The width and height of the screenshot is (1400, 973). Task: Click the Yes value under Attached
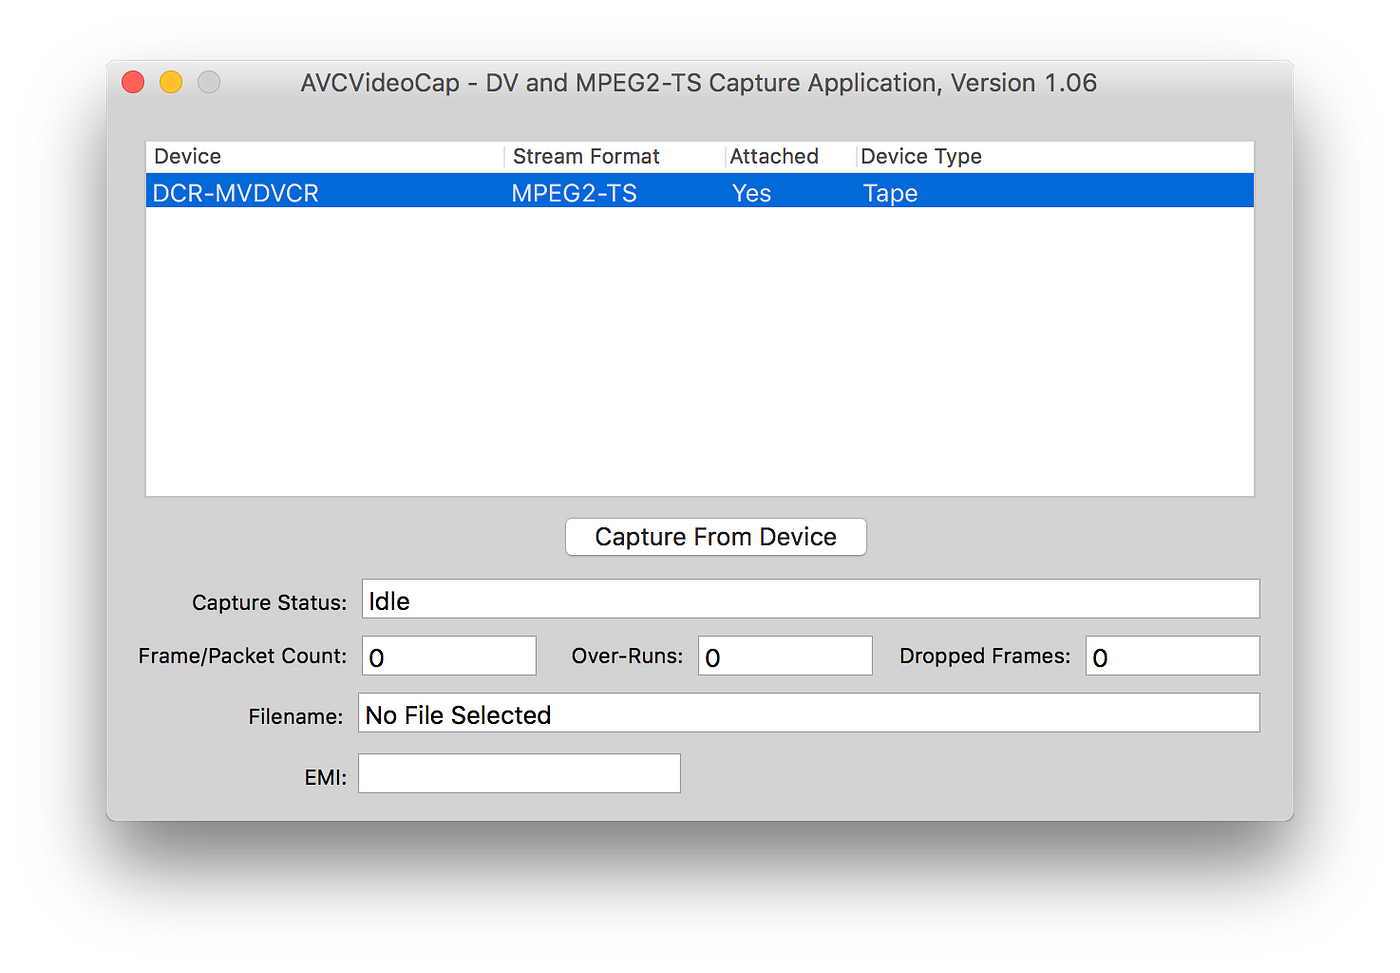pos(751,192)
